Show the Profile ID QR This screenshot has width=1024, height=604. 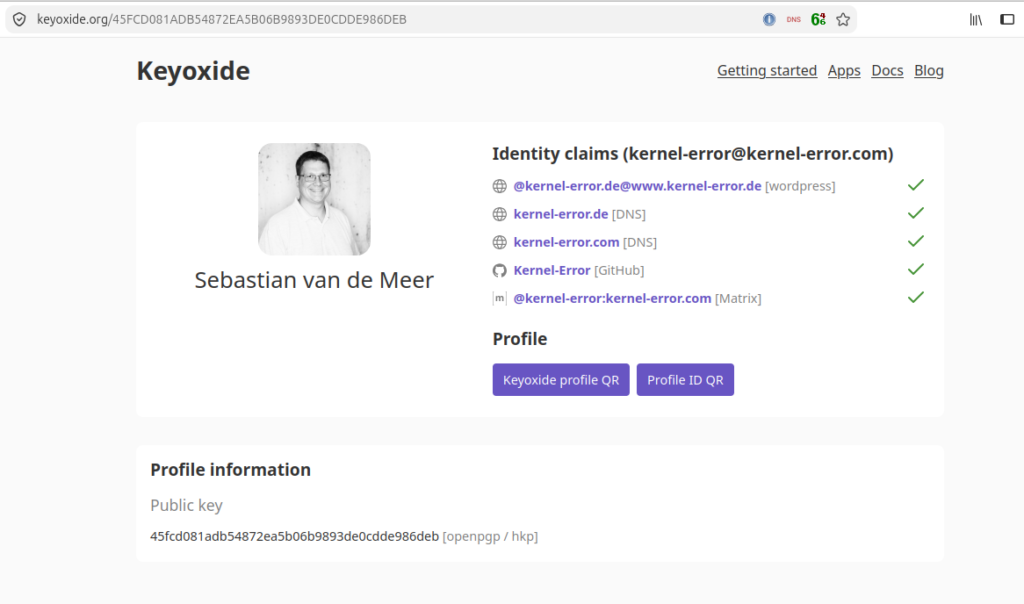coord(685,380)
